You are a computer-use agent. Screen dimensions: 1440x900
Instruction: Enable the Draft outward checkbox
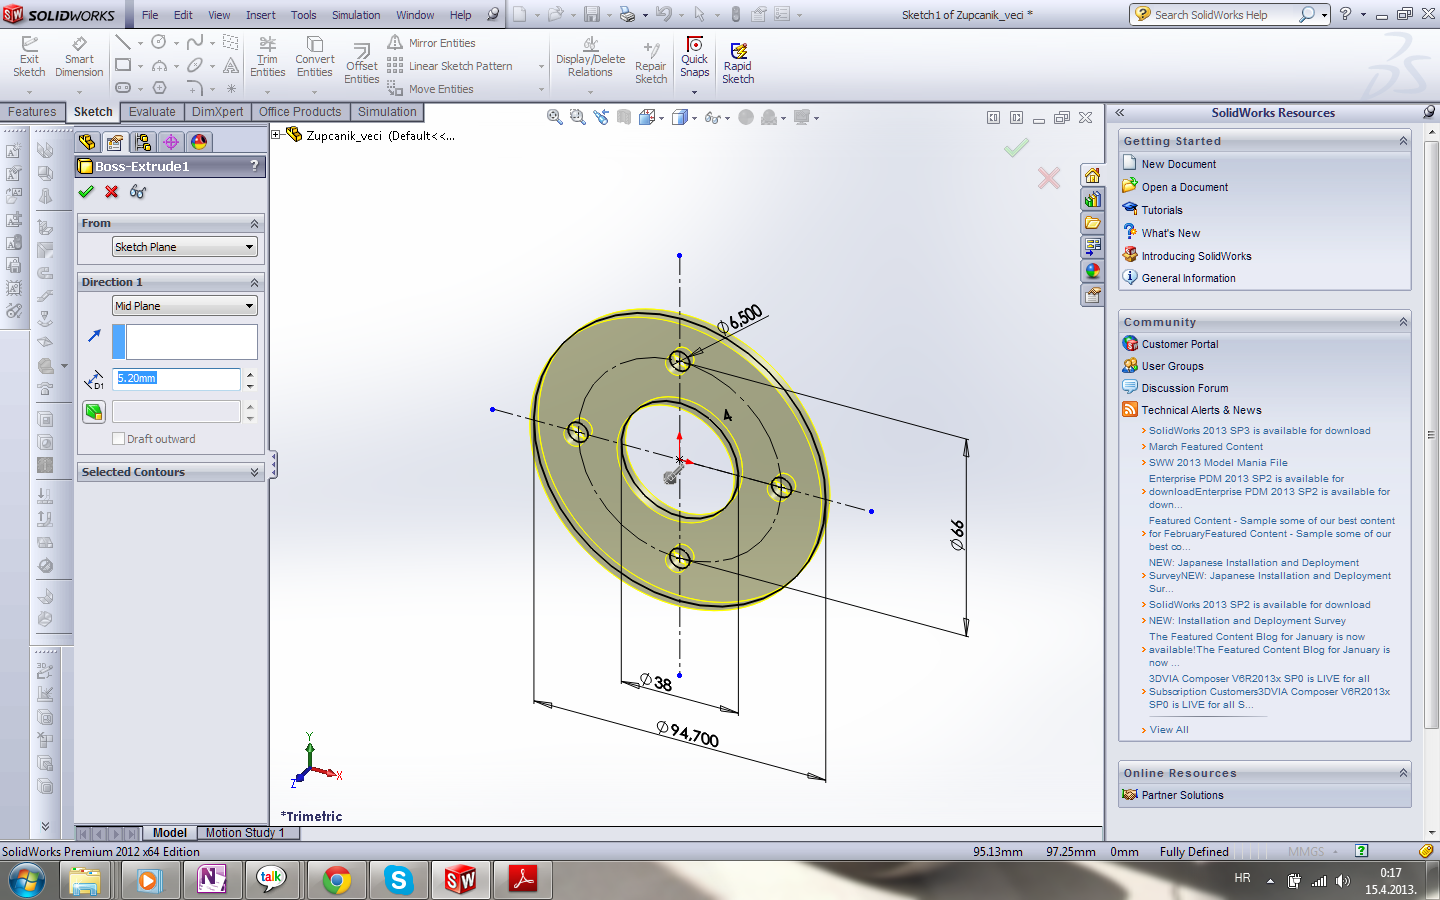(x=119, y=439)
